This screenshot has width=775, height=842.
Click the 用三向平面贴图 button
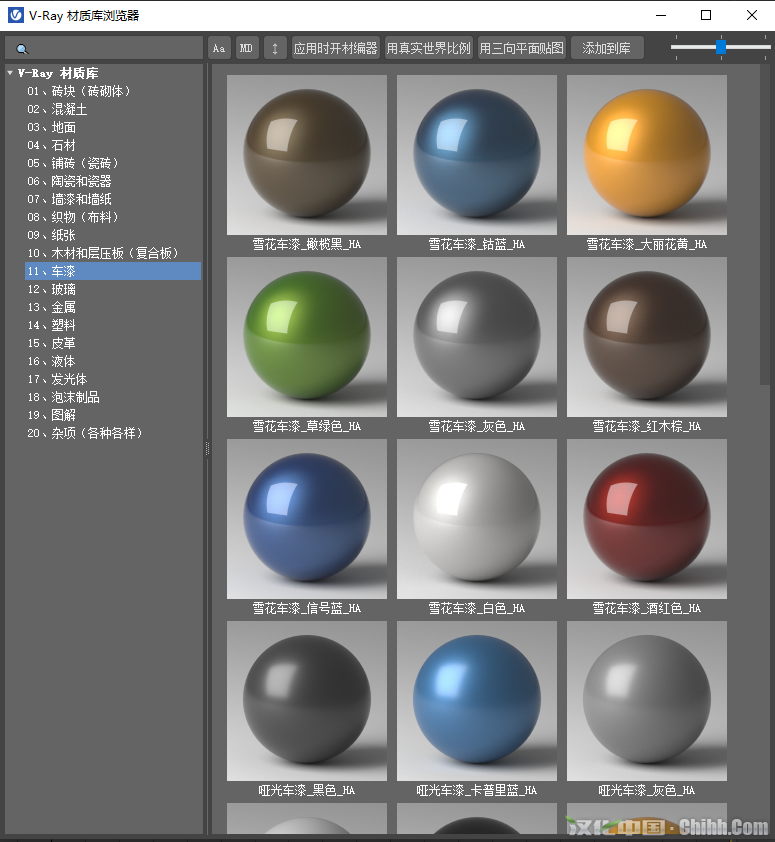click(521, 48)
